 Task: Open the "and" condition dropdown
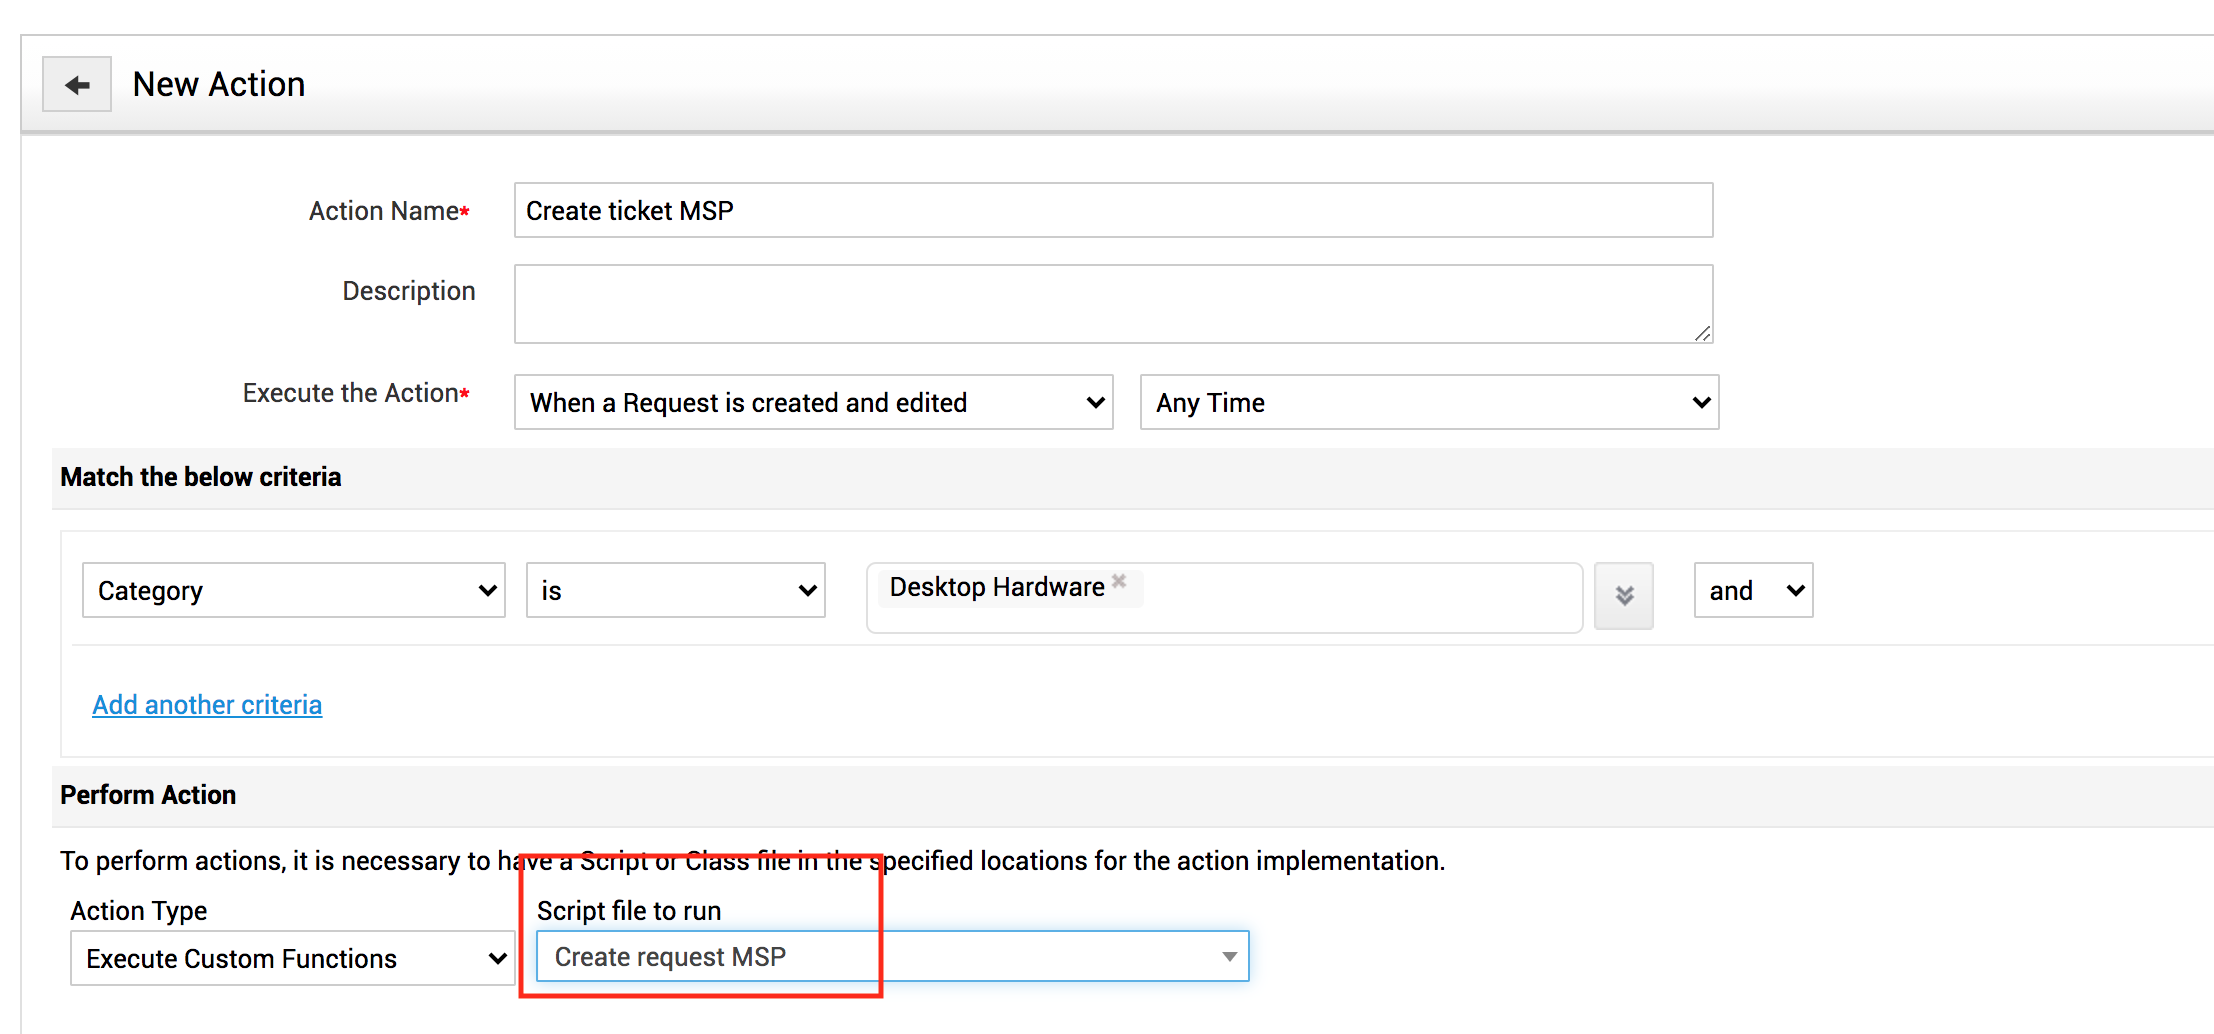[x=1753, y=591]
